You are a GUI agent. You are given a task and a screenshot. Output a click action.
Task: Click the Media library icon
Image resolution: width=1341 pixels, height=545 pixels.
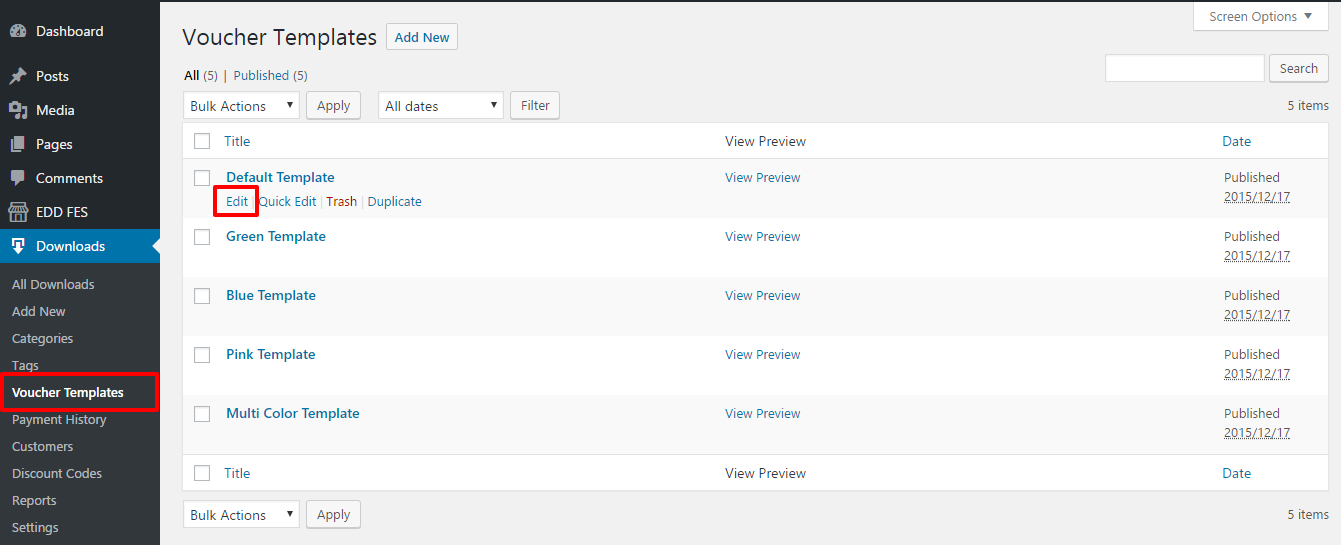tap(18, 110)
